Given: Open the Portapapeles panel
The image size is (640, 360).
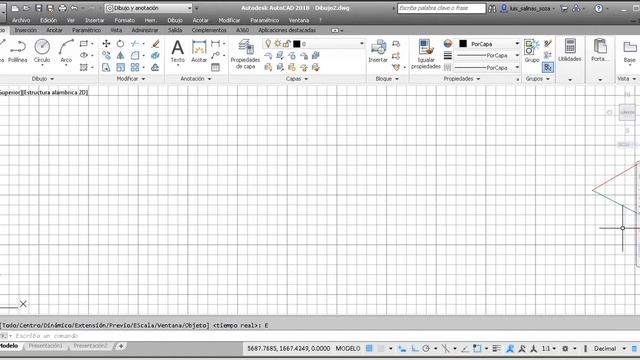Looking at the screenshot, I should click(x=600, y=50).
